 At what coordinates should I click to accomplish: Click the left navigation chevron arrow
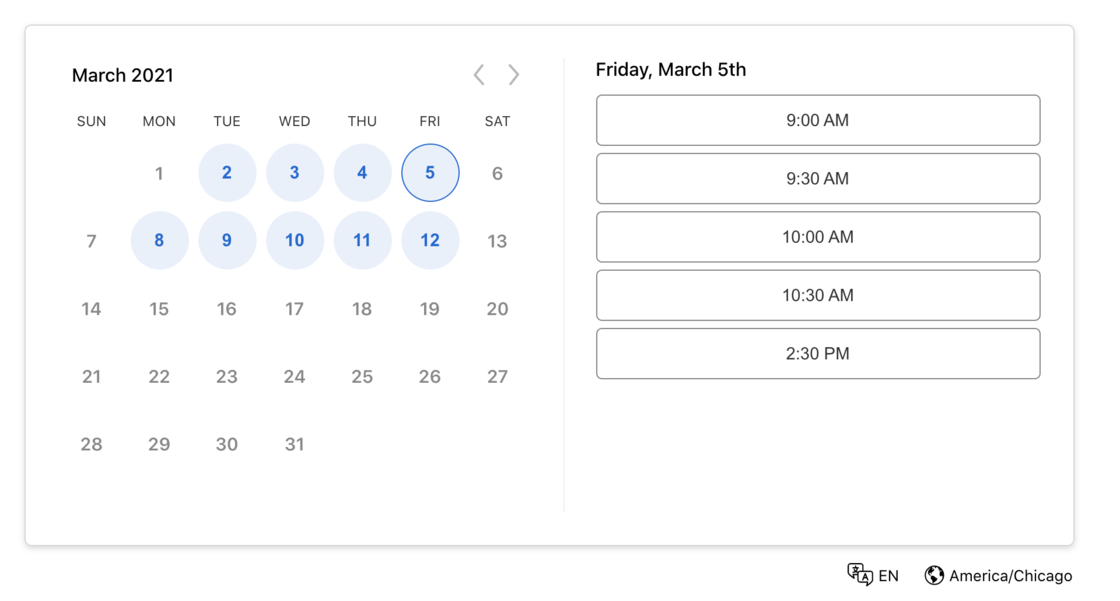coord(478,74)
